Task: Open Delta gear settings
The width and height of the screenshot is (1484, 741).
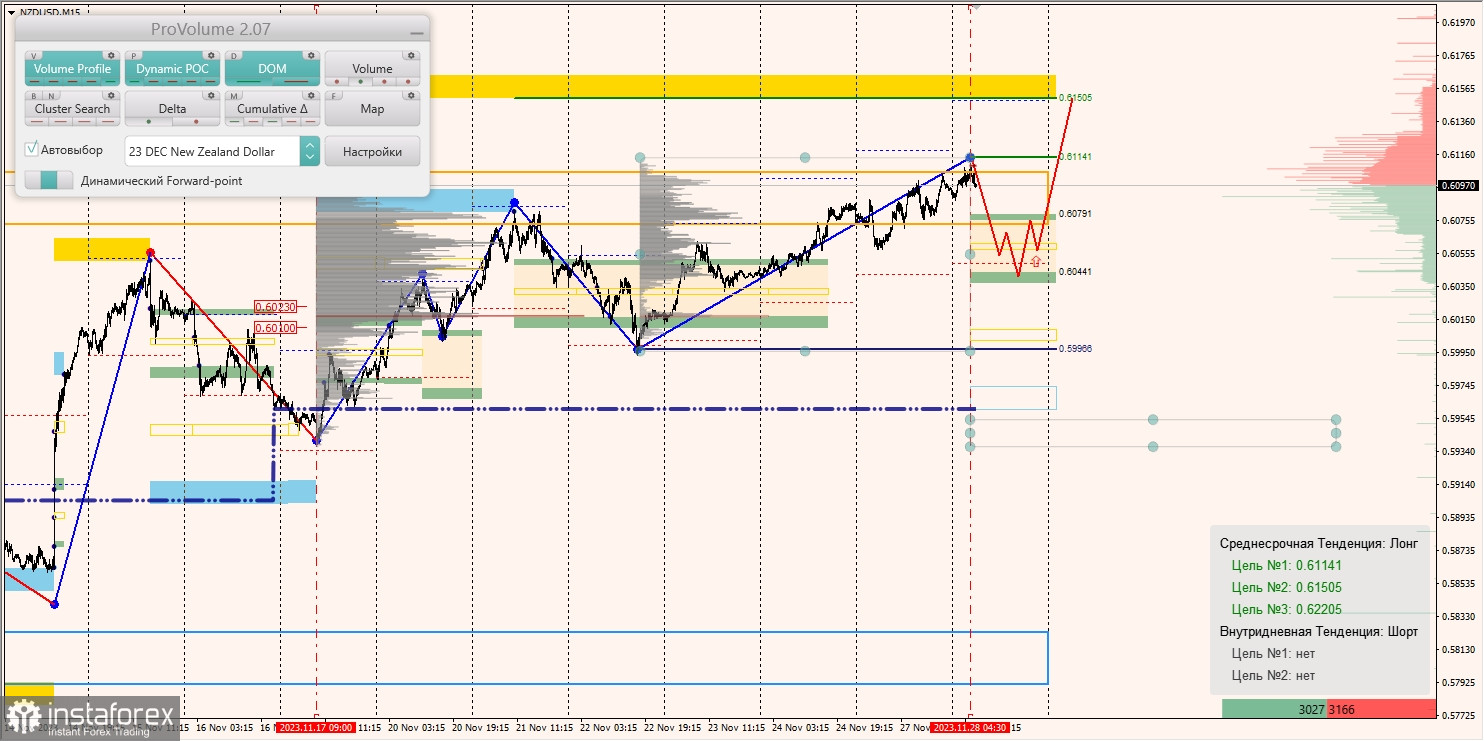Action: pyautogui.click(x=211, y=96)
